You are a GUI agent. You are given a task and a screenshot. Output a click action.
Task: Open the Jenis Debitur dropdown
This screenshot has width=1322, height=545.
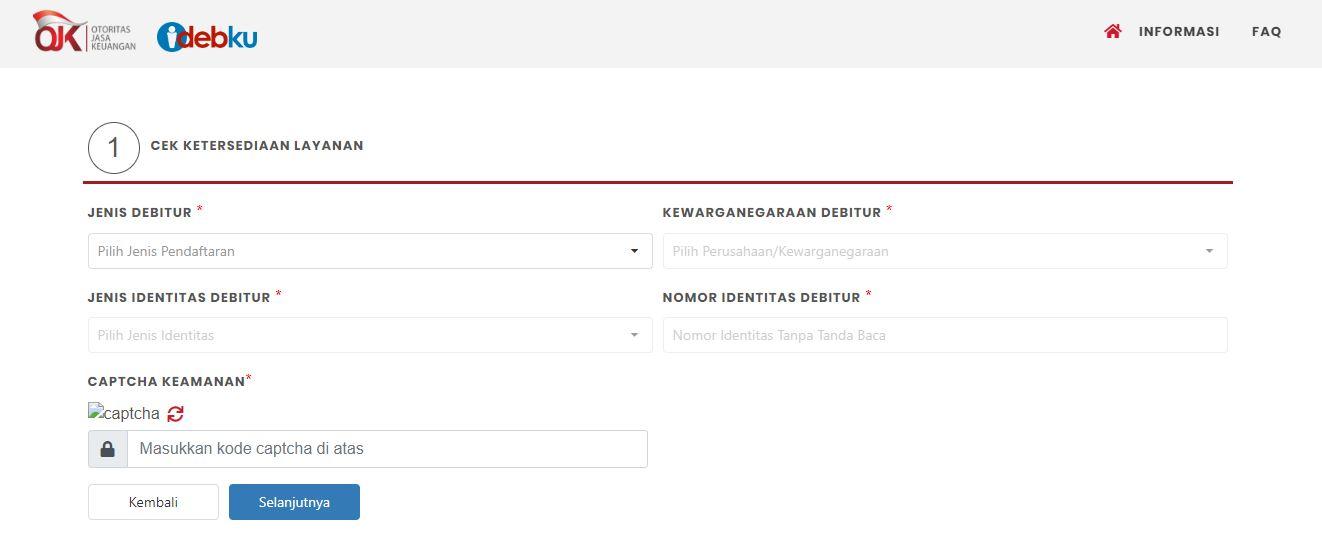click(x=370, y=251)
